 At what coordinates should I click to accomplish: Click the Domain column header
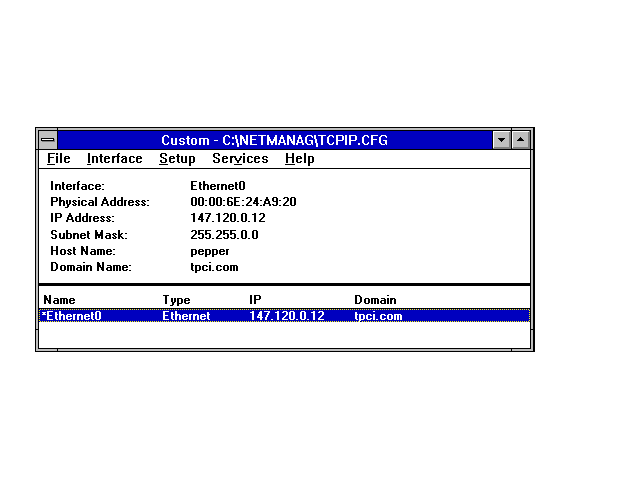[375, 300]
